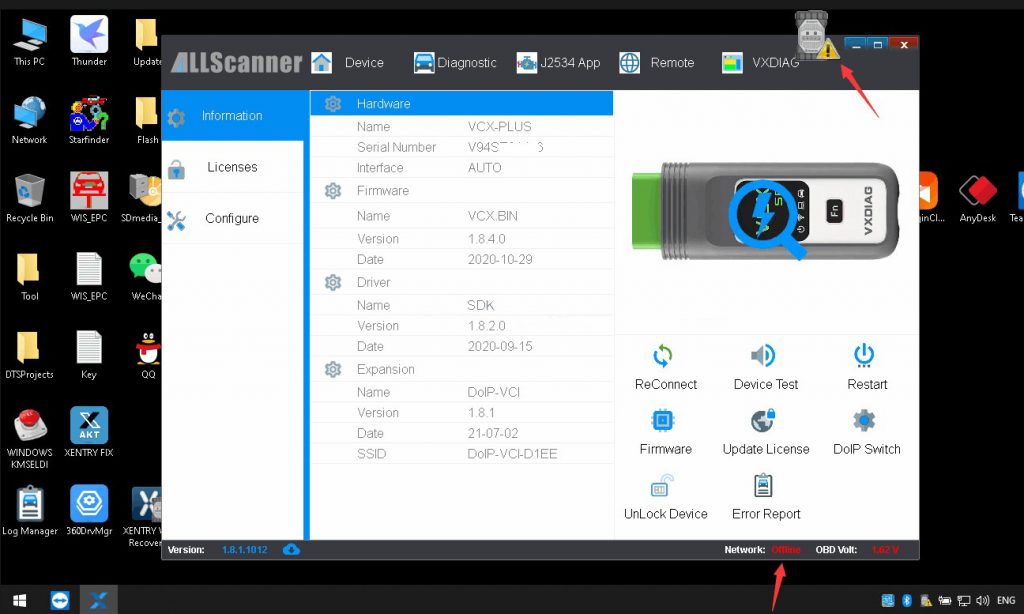Click the Expansion section header
The width and height of the screenshot is (1024, 614).
coord(461,369)
